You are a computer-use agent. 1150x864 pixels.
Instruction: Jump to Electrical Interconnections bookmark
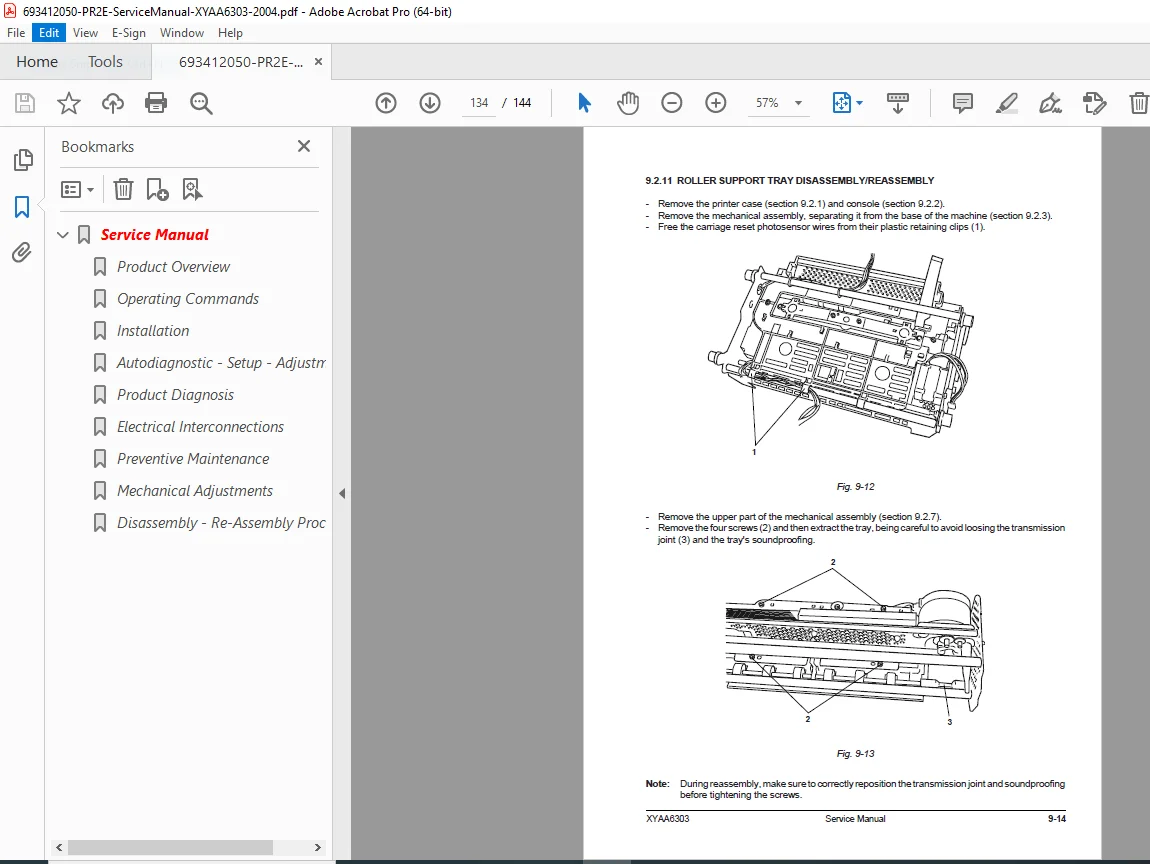coord(200,427)
